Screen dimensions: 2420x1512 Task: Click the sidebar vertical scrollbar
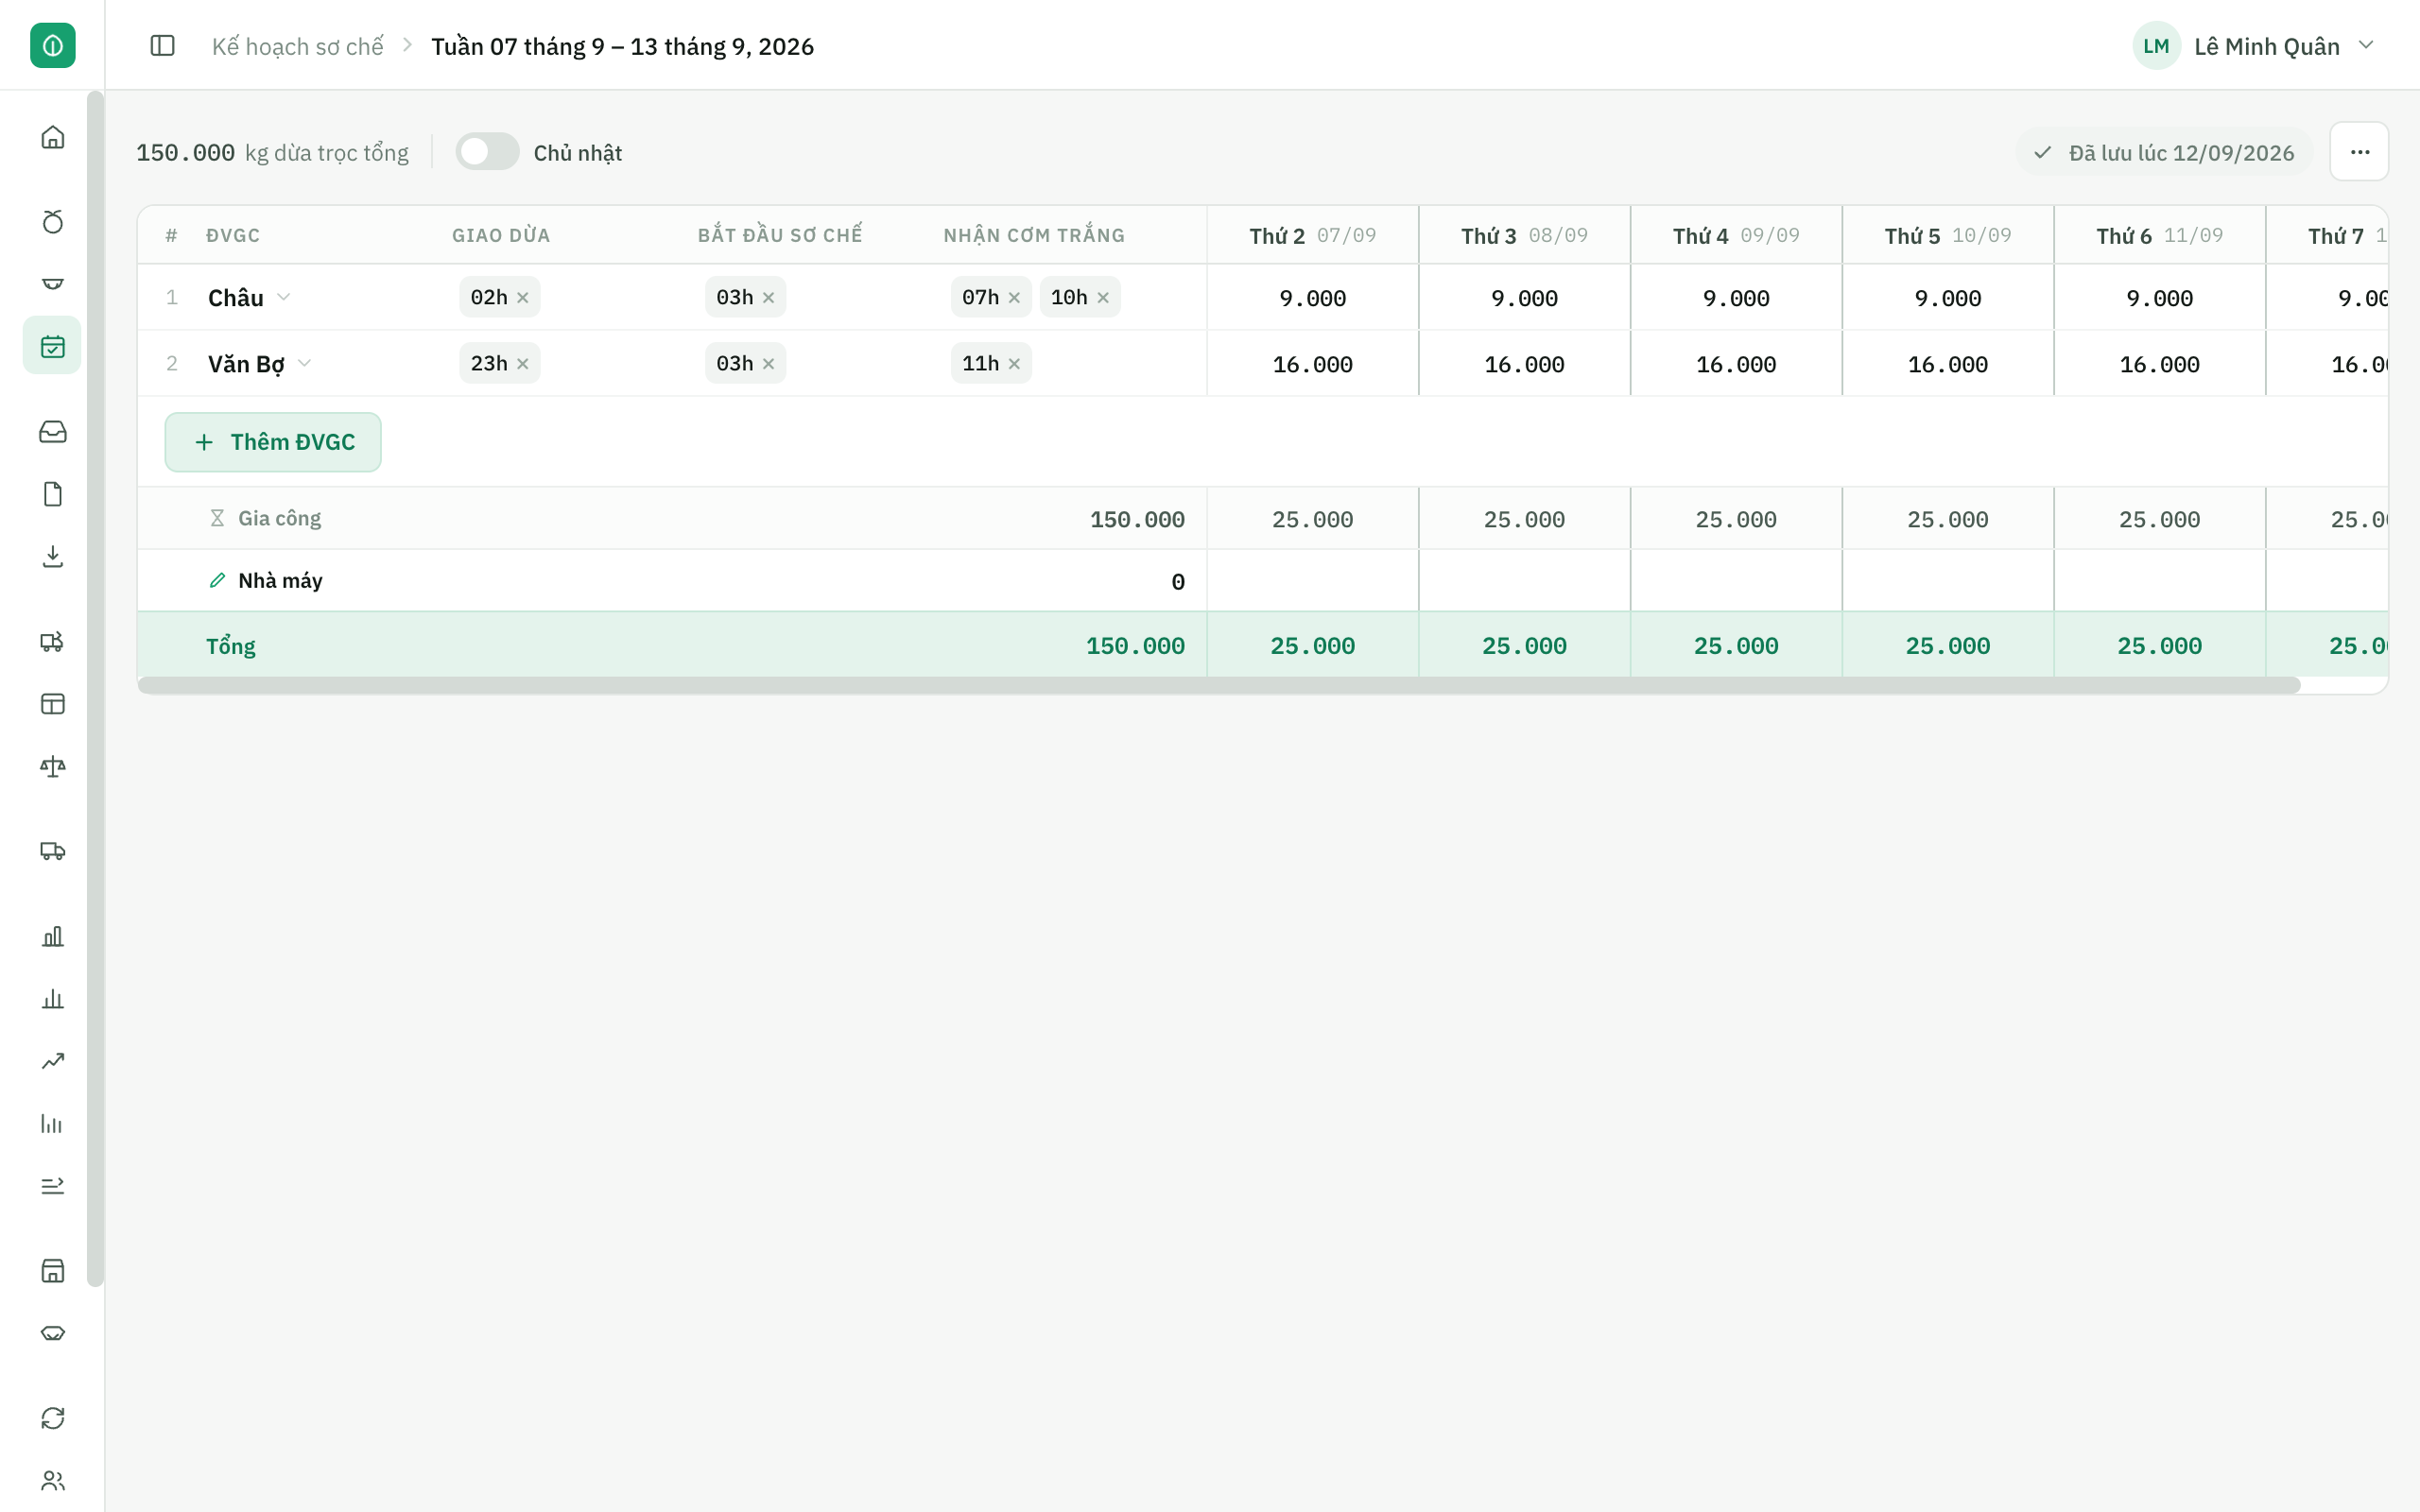coord(95,688)
